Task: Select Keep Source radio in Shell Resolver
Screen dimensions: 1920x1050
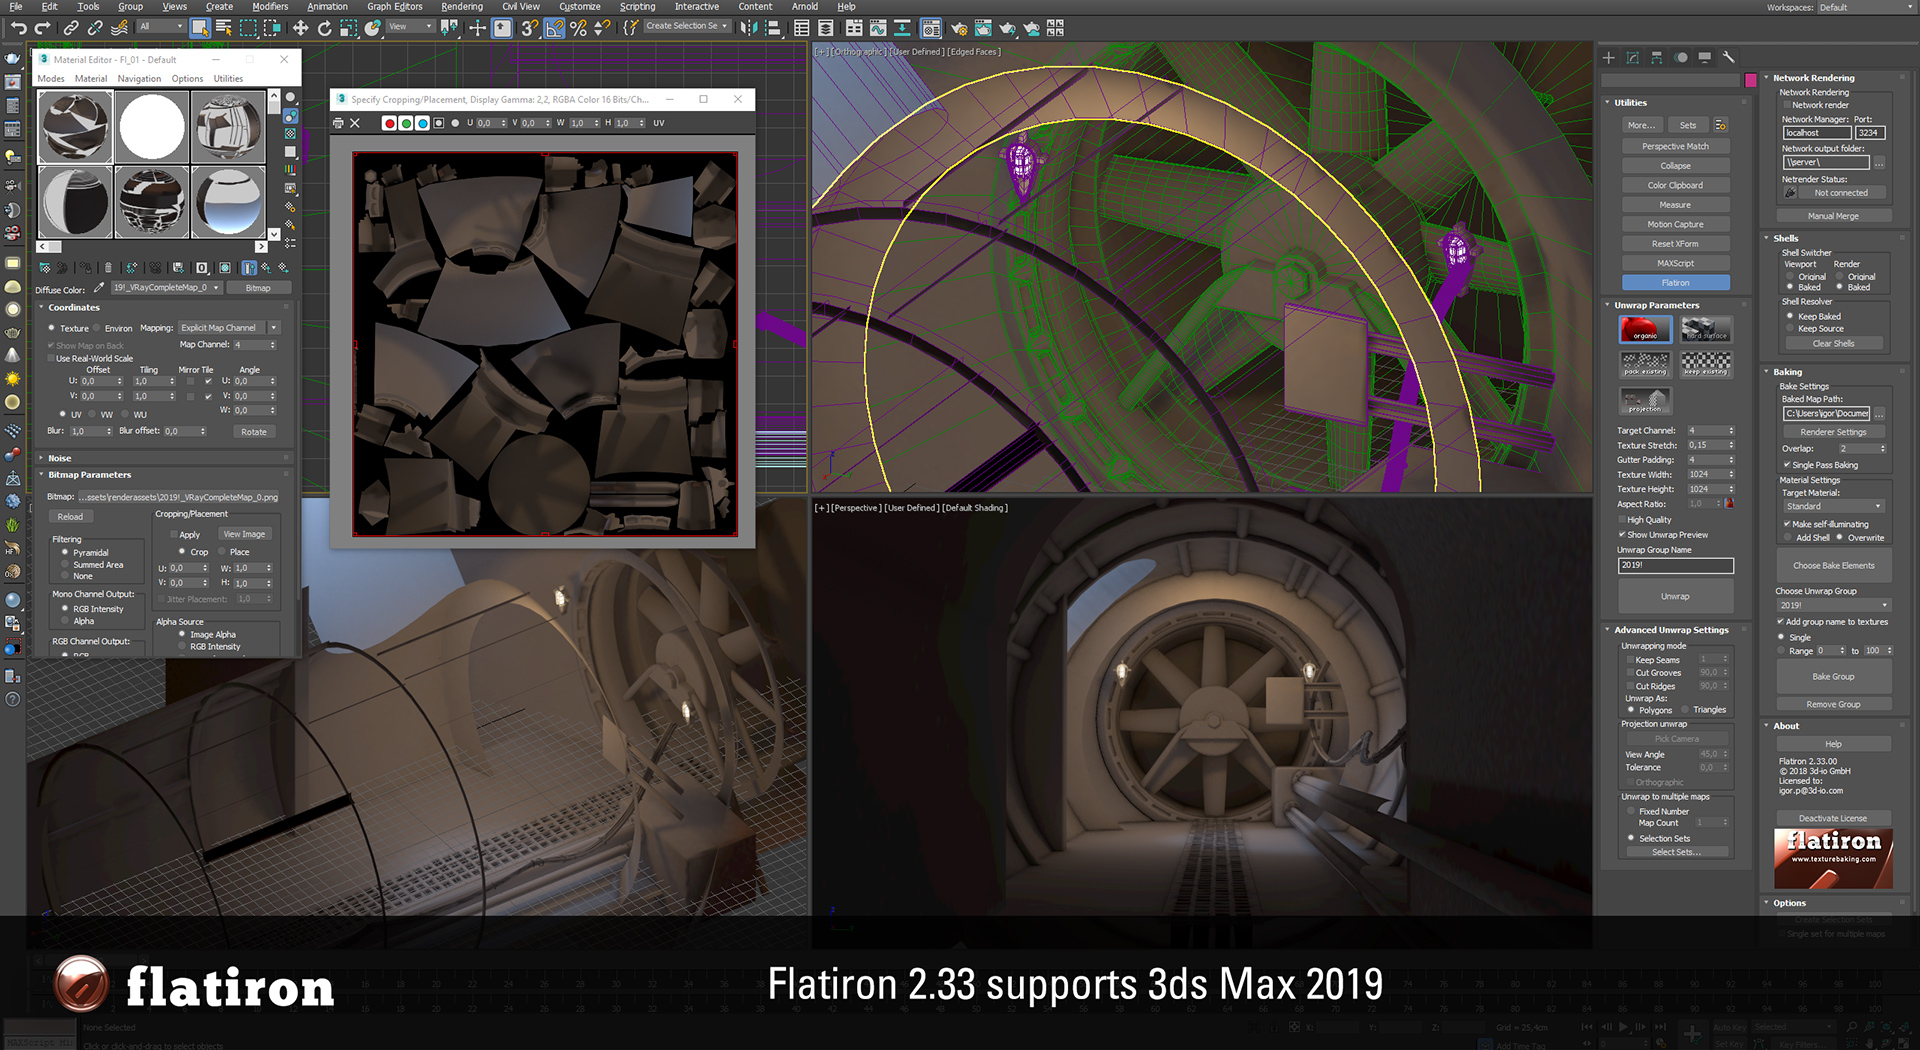Action: tap(1790, 328)
